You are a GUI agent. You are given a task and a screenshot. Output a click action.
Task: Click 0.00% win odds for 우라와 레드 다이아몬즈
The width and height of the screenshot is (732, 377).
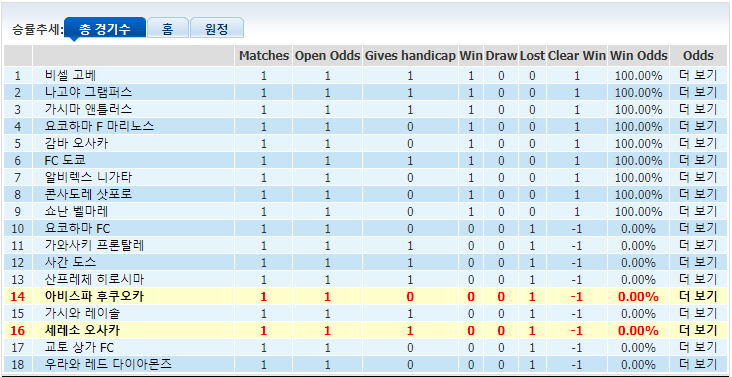pos(638,365)
